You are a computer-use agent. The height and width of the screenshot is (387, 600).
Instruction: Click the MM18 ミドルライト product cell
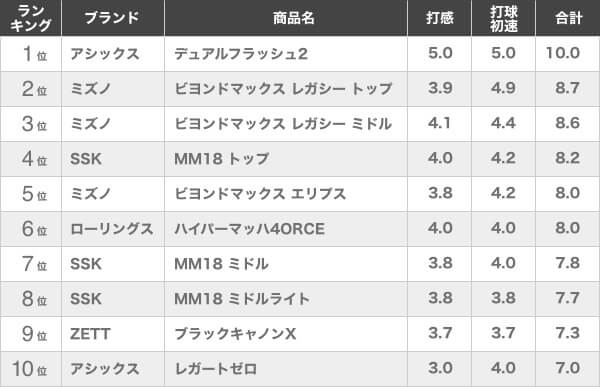click(x=286, y=299)
